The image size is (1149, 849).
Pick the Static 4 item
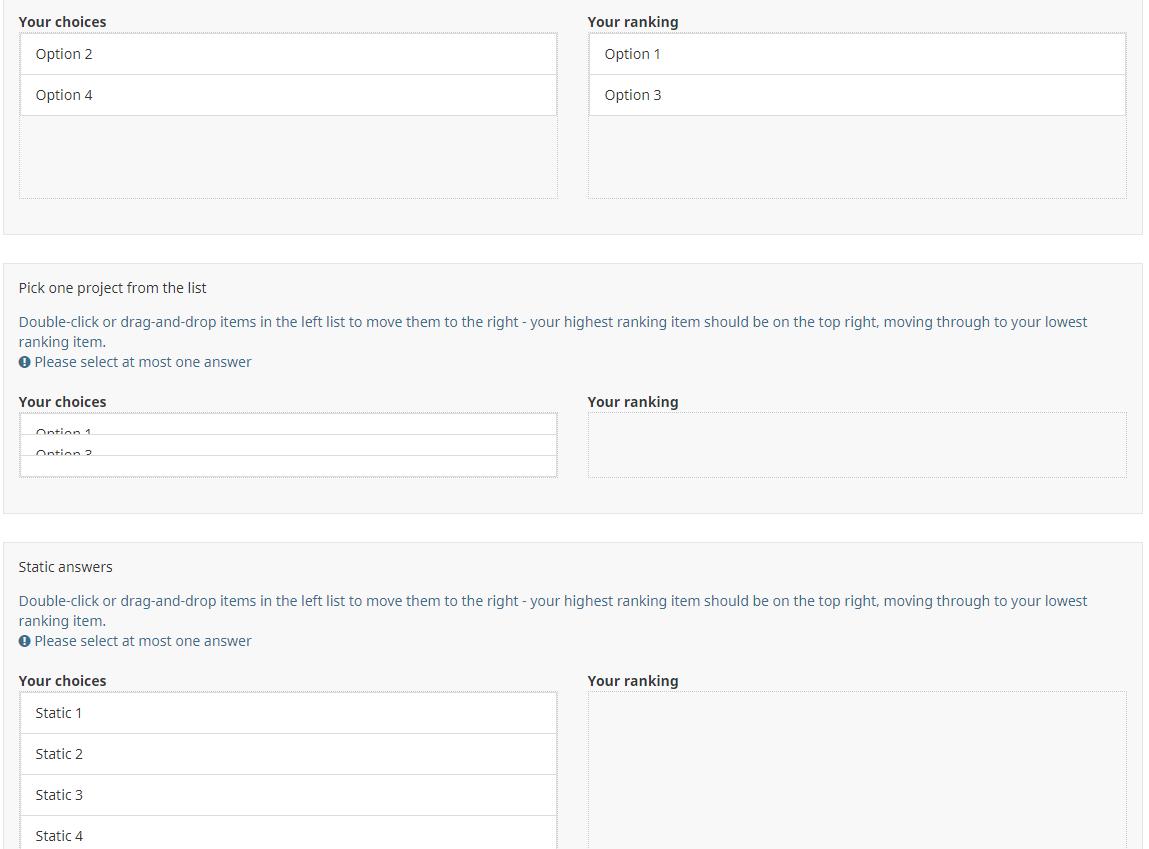pos(288,835)
